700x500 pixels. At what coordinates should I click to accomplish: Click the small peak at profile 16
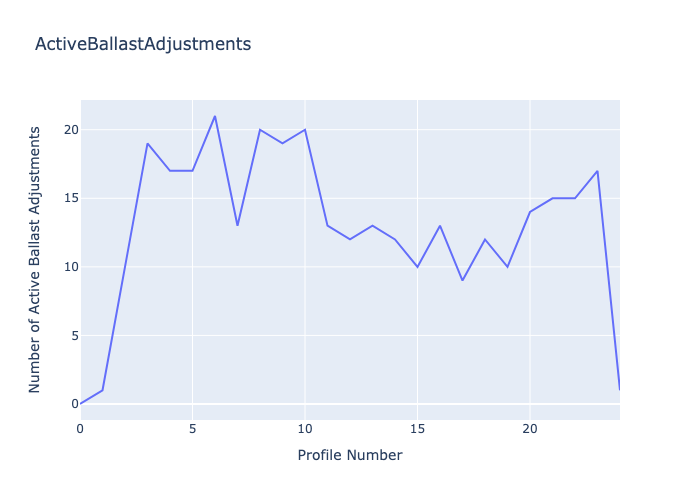pyautogui.click(x=440, y=225)
